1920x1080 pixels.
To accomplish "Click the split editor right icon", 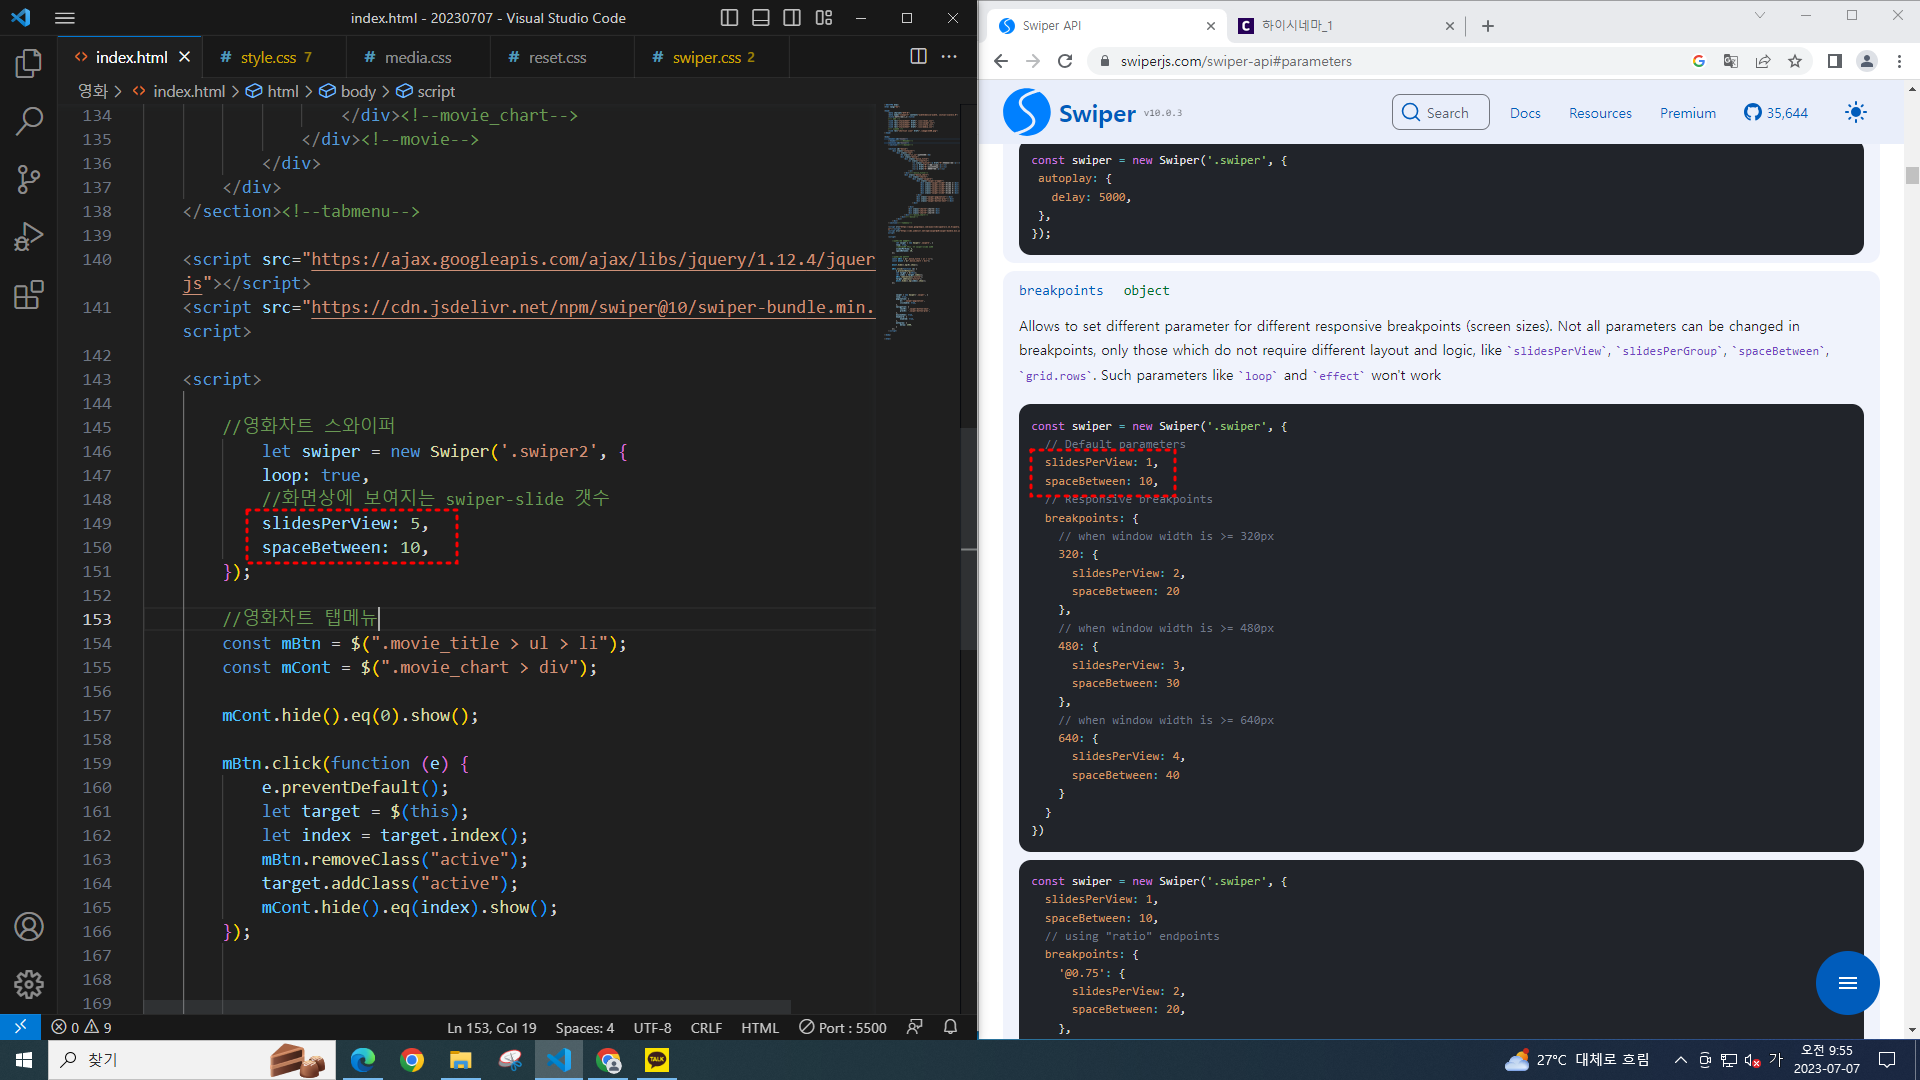I will (918, 57).
